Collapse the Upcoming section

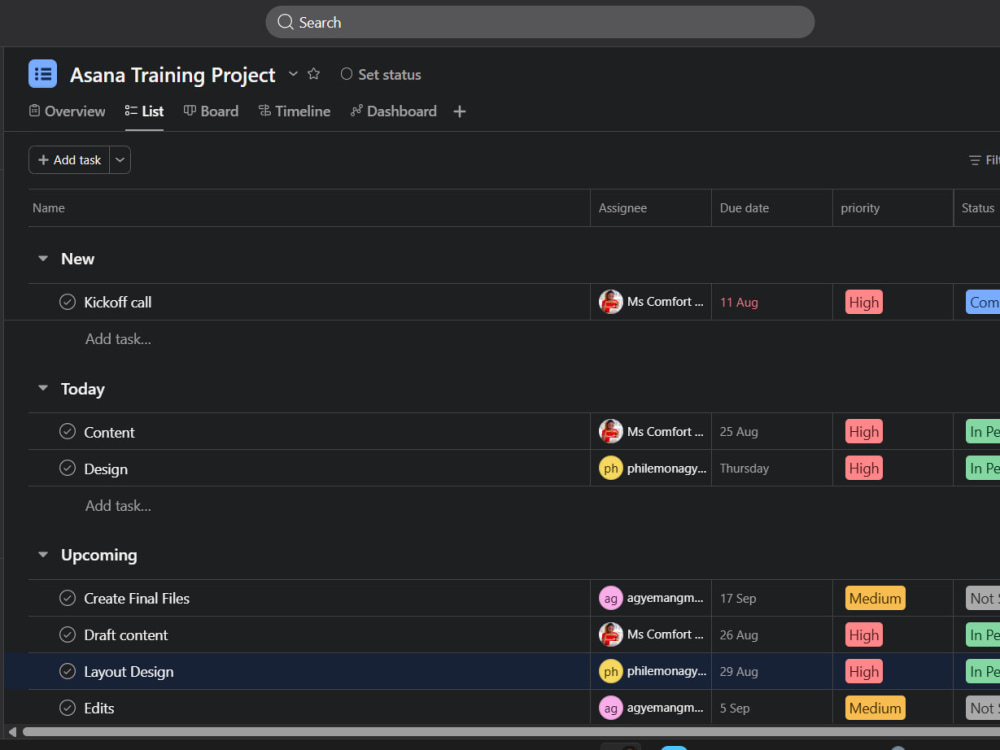(x=43, y=554)
